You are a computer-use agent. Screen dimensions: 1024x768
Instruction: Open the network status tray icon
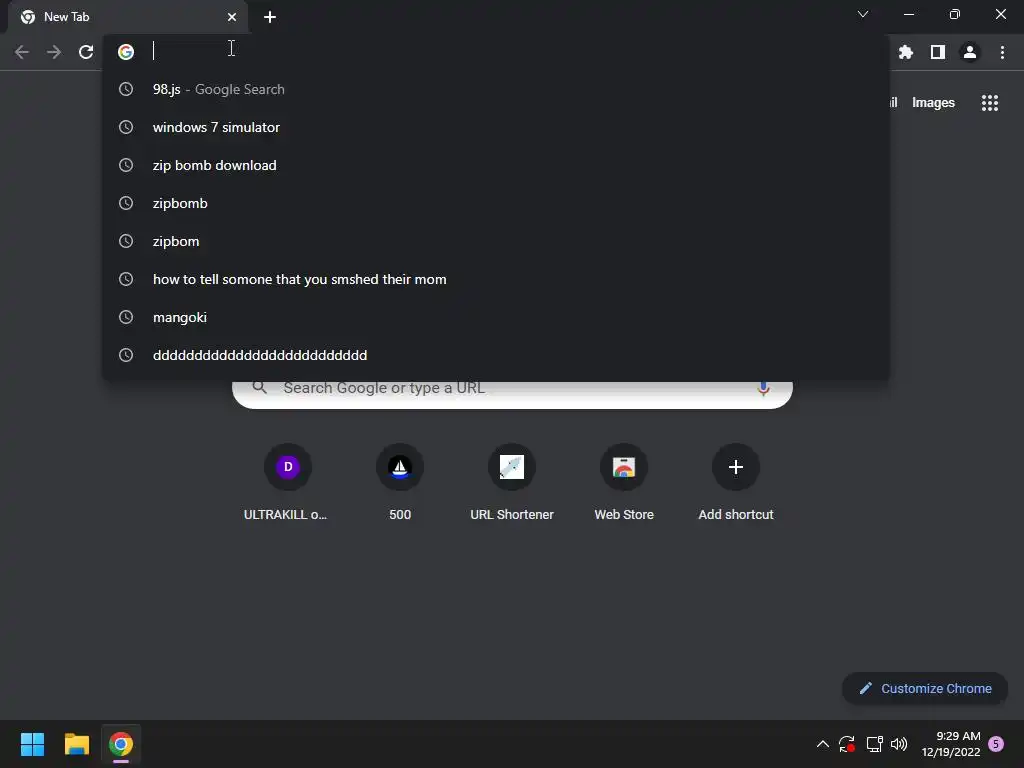(x=874, y=744)
